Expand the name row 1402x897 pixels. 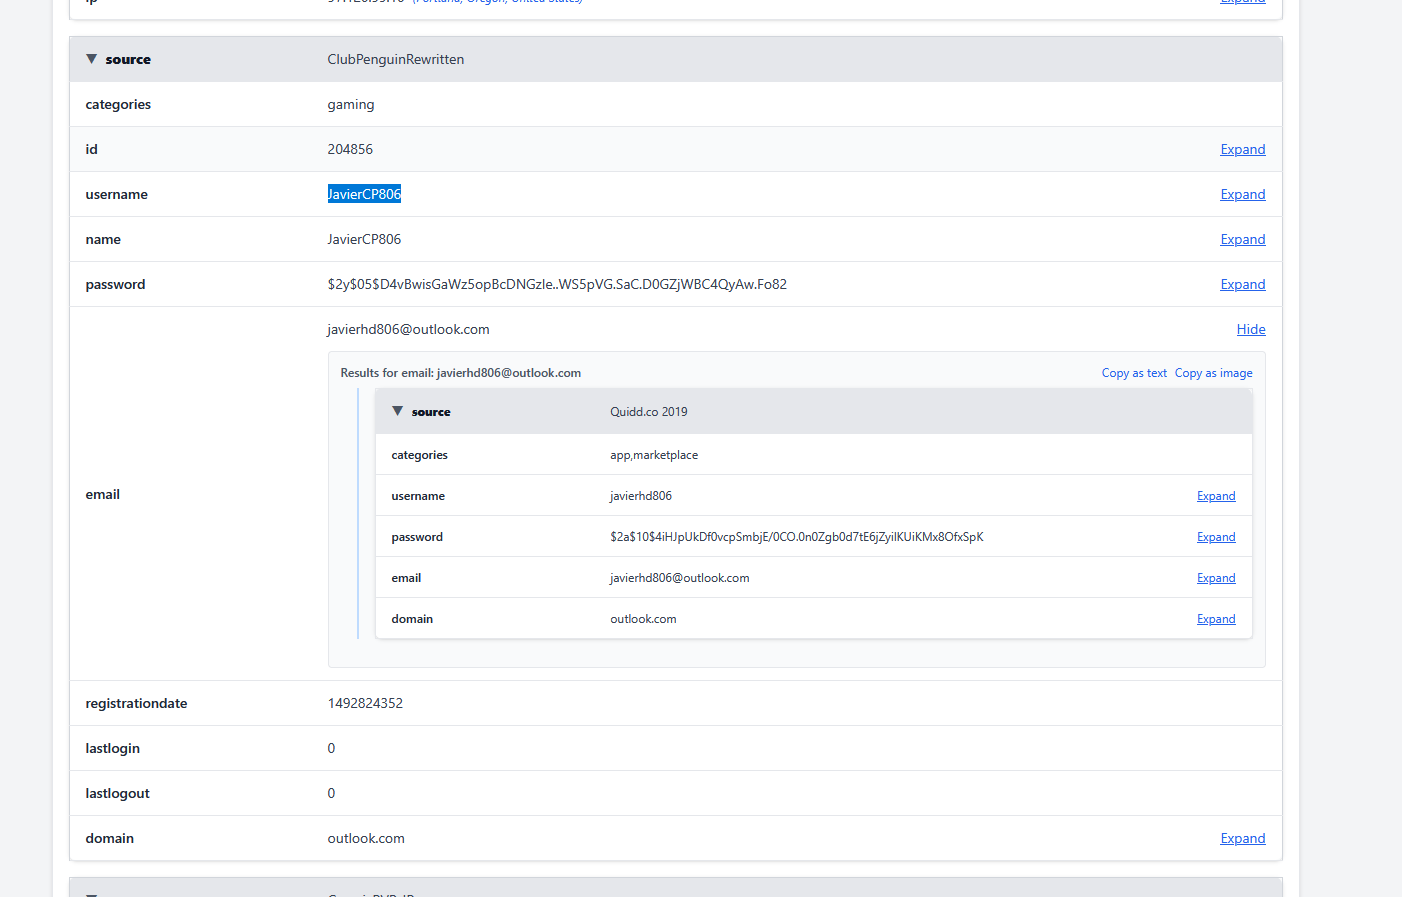(x=1242, y=239)
